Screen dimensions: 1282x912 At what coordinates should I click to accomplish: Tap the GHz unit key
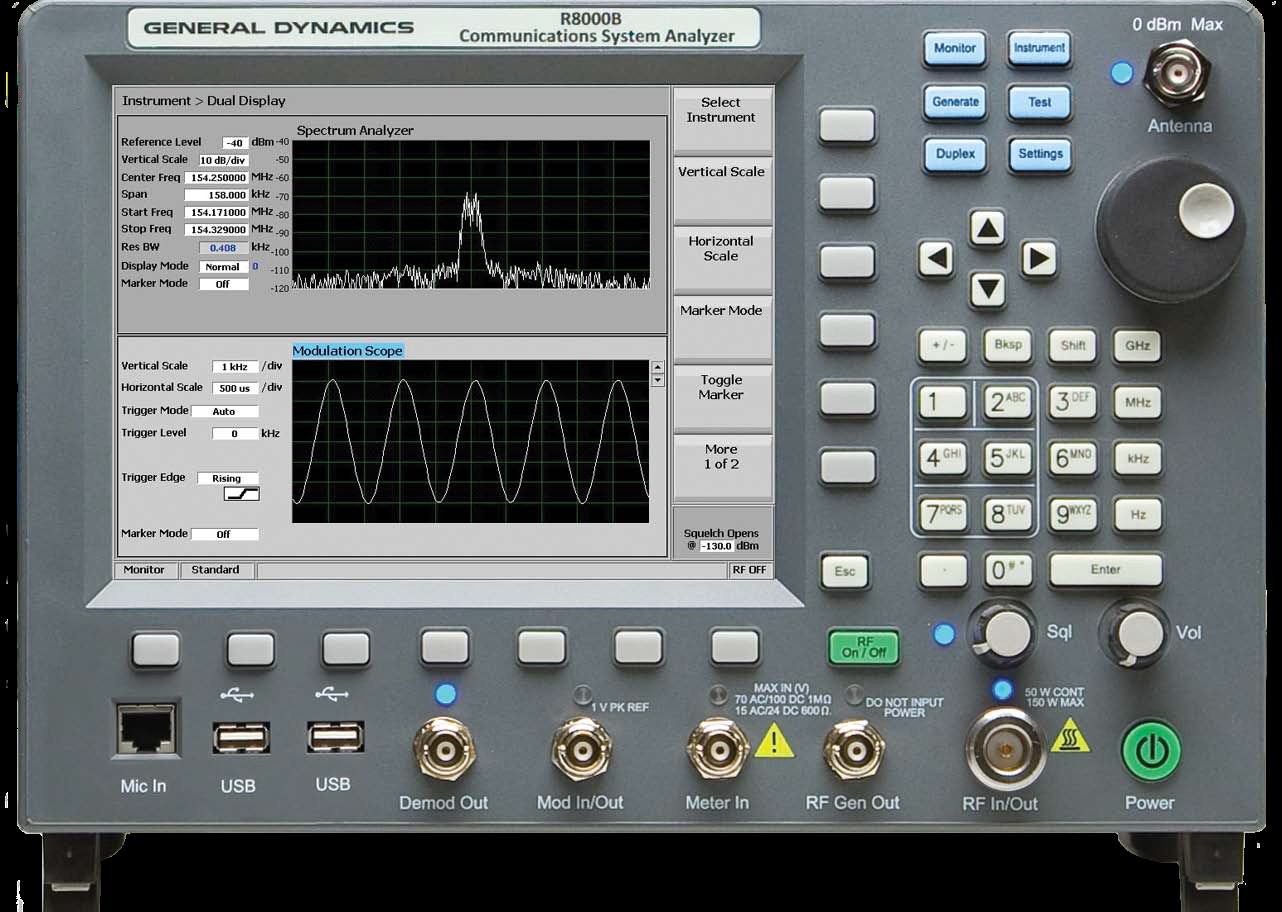(x=1138, y=346)
